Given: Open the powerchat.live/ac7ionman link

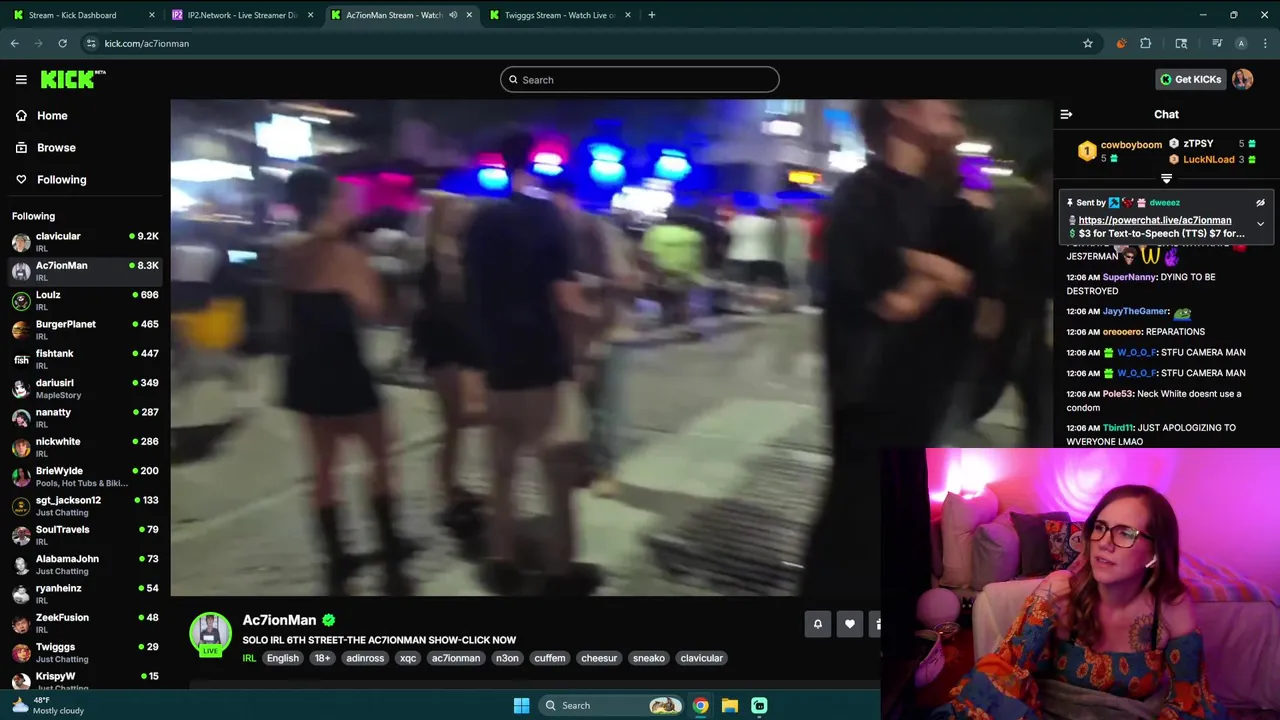Looking at the screenshot, I should point(1155,220).
